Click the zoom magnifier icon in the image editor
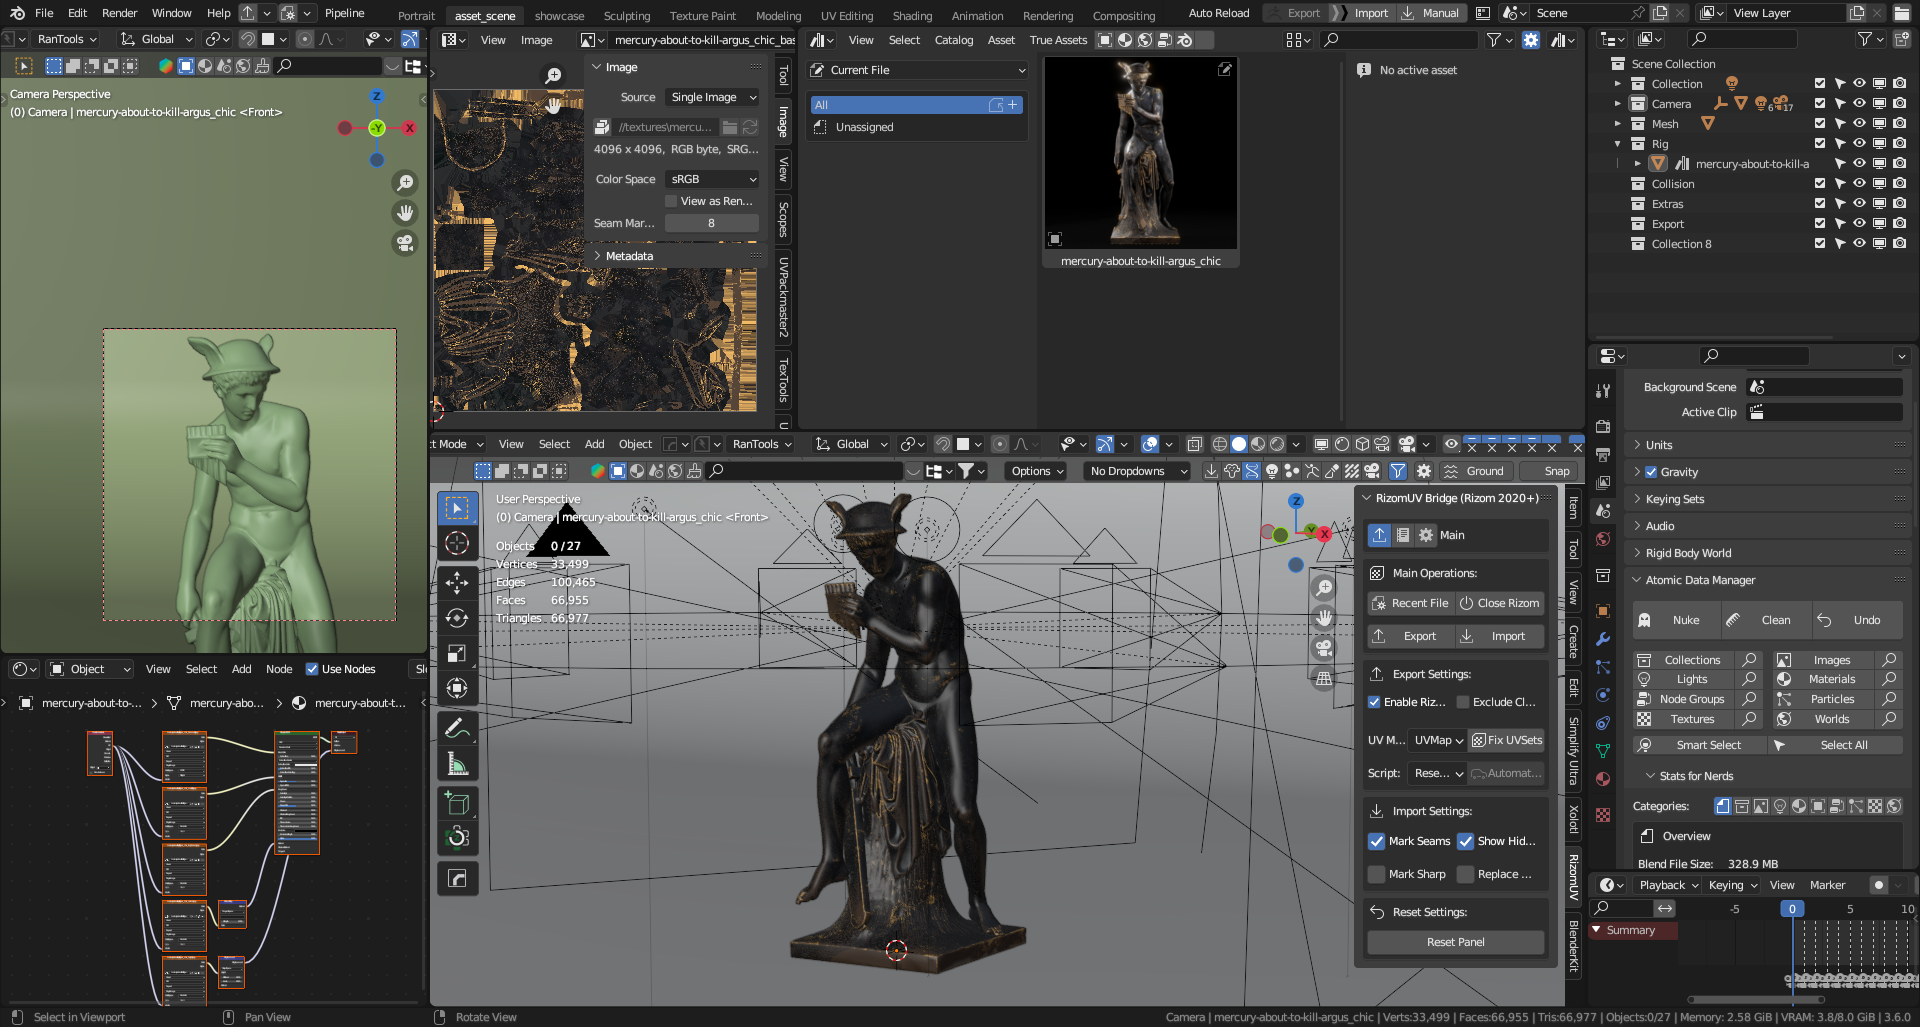 [553, 74]
